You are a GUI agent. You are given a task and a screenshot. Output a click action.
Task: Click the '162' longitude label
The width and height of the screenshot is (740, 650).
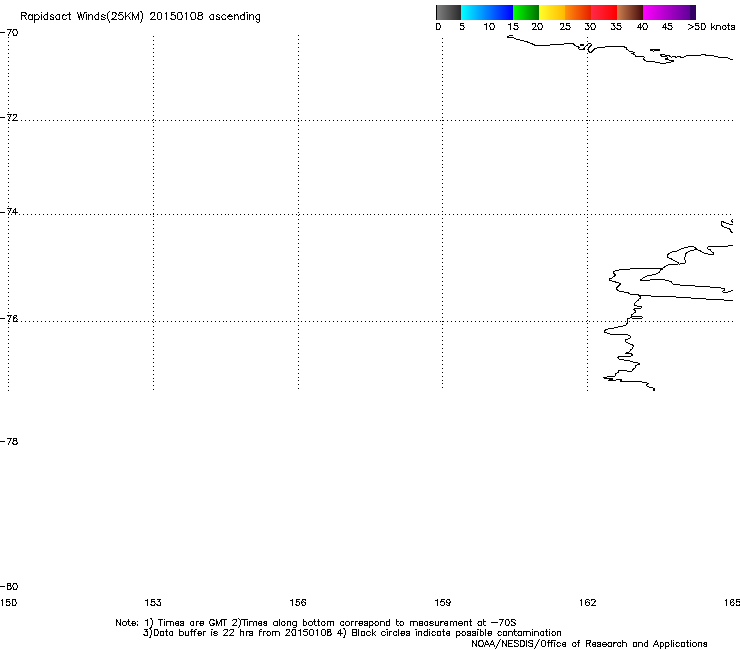(x=588, y=602)
